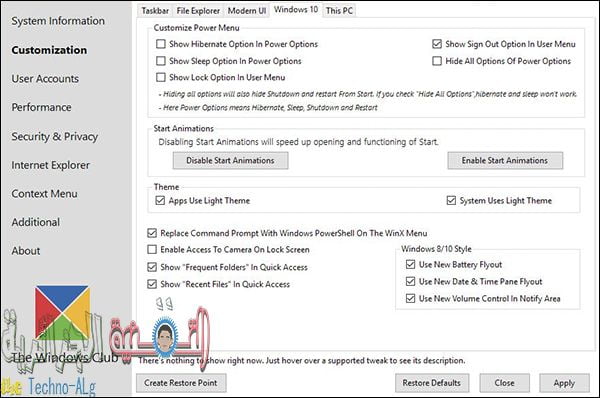Toggle System Uses Light Theme checkbox
The height and width of the screenshot is (398, 600).
[451, 201]
